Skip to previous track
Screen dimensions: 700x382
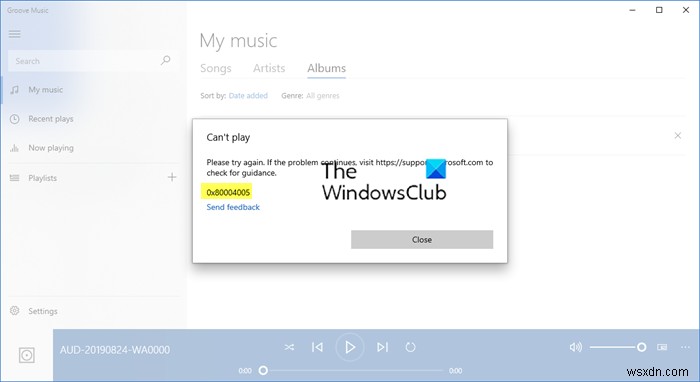tap(317, 347)
